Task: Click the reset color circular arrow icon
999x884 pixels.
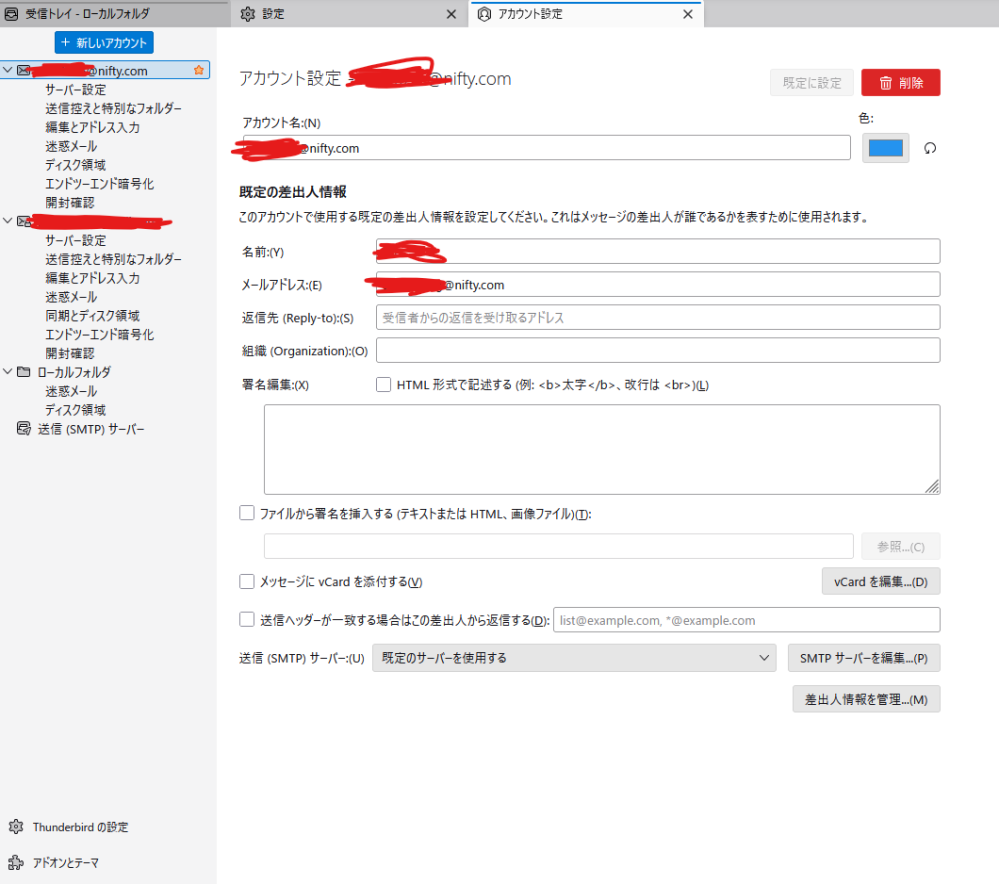Action: tap(930, 149)
